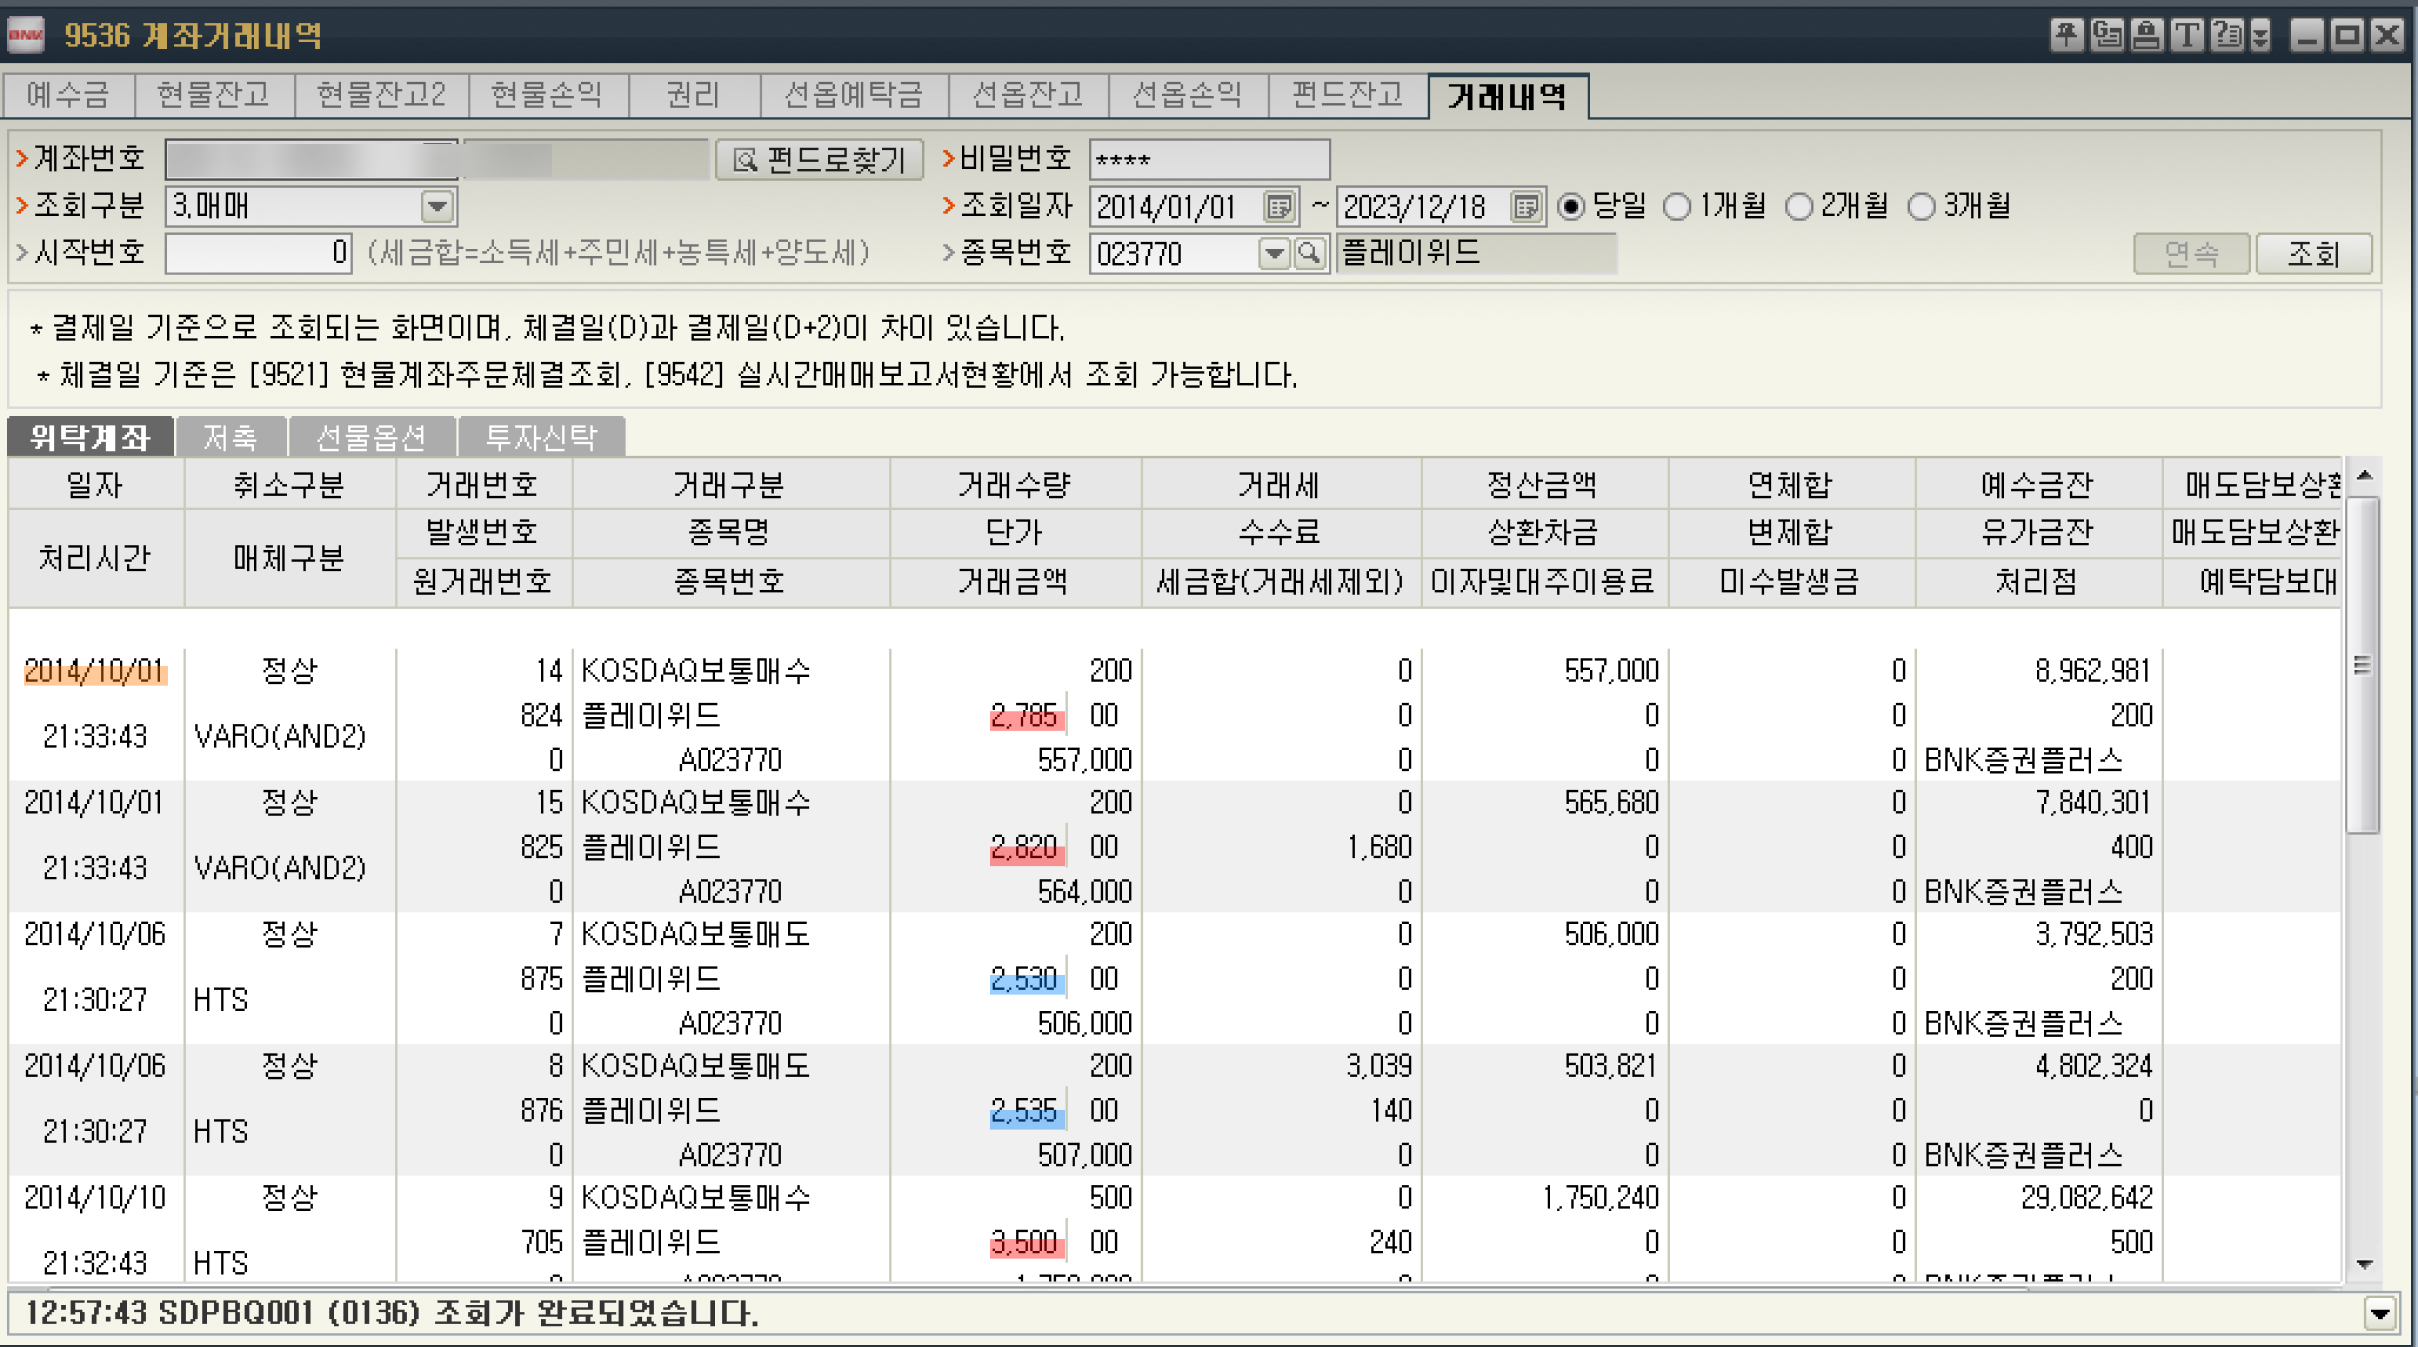Open the help document '?' icon

tap(2227, 35)
